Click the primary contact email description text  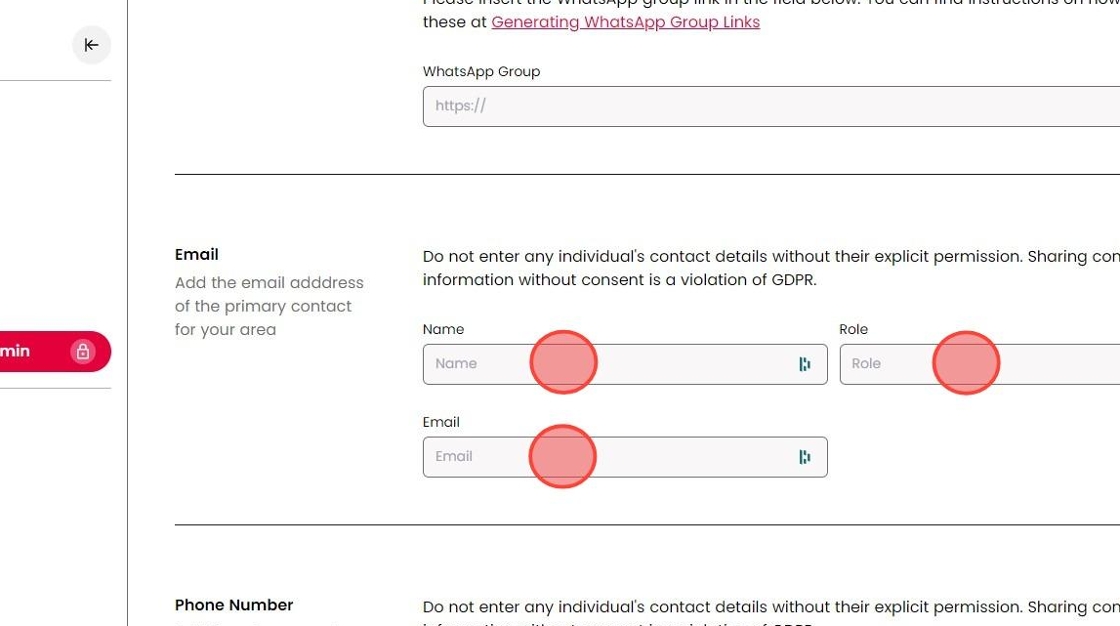(x=269, y=306)
